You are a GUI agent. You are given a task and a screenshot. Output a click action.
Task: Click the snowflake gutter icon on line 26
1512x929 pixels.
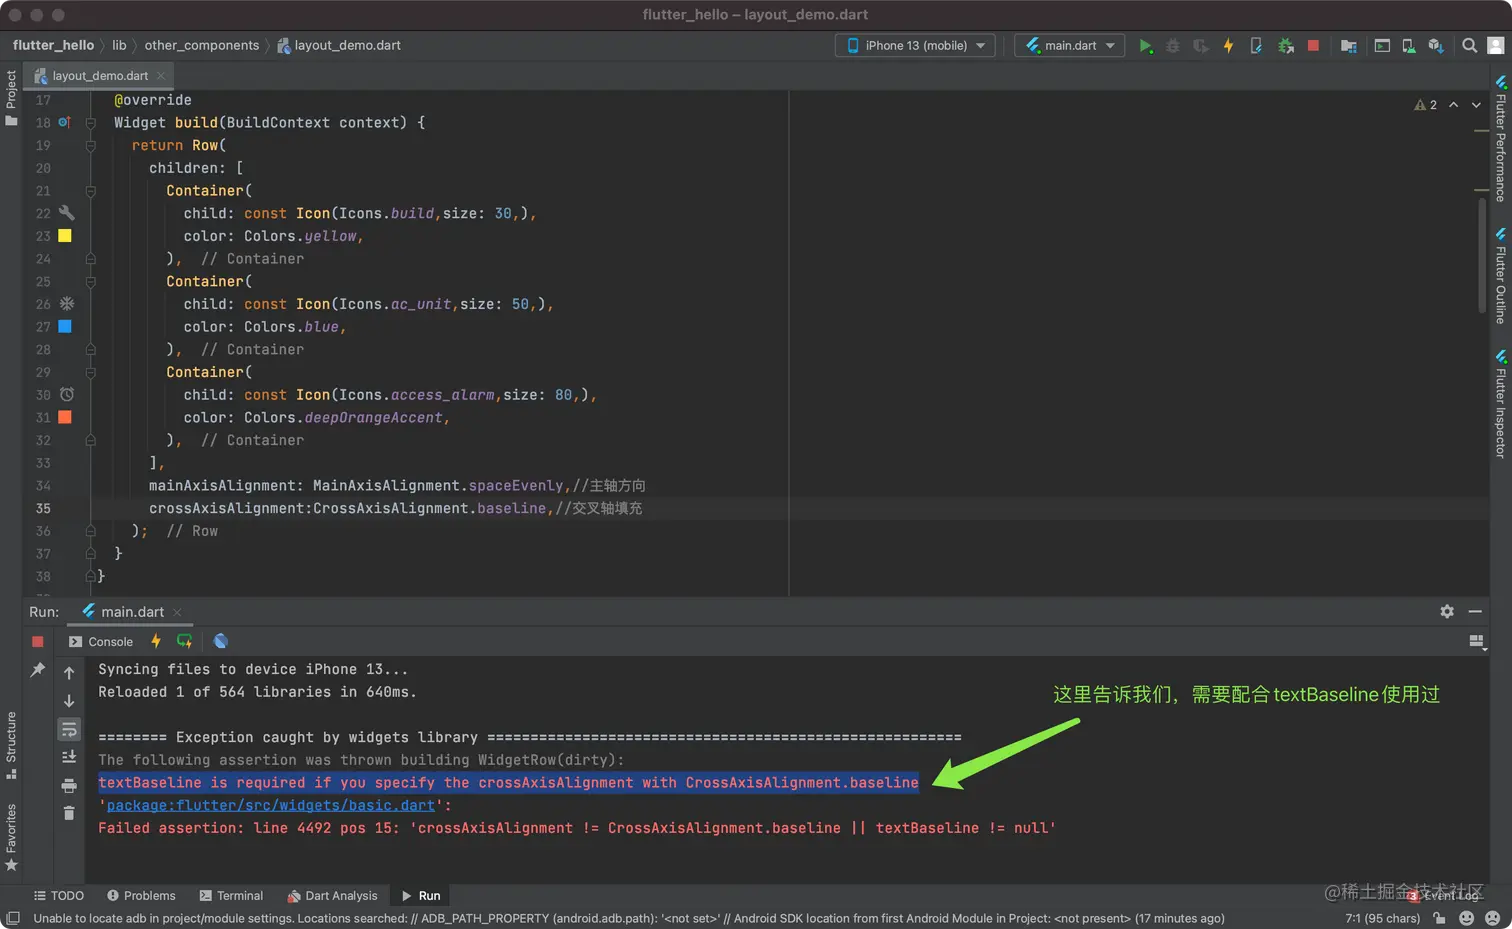(66, 304)
